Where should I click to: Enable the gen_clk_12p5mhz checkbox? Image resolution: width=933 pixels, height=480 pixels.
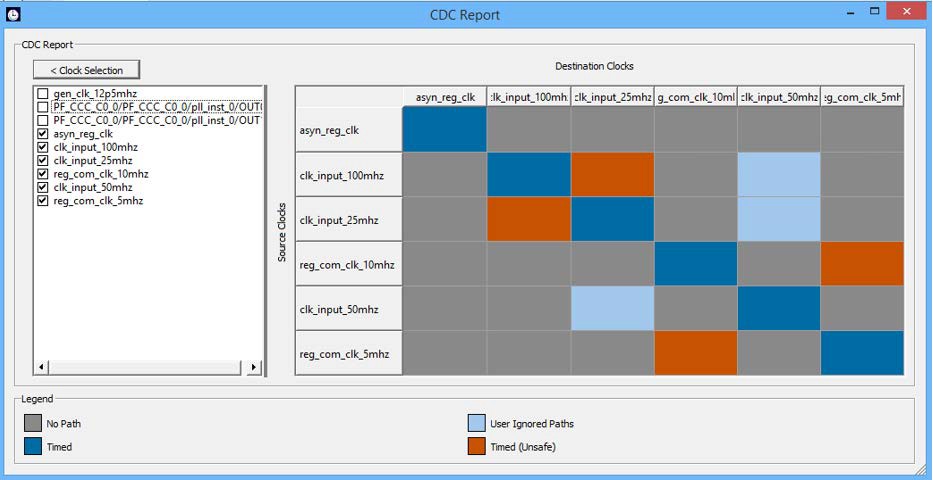[42, 93]
